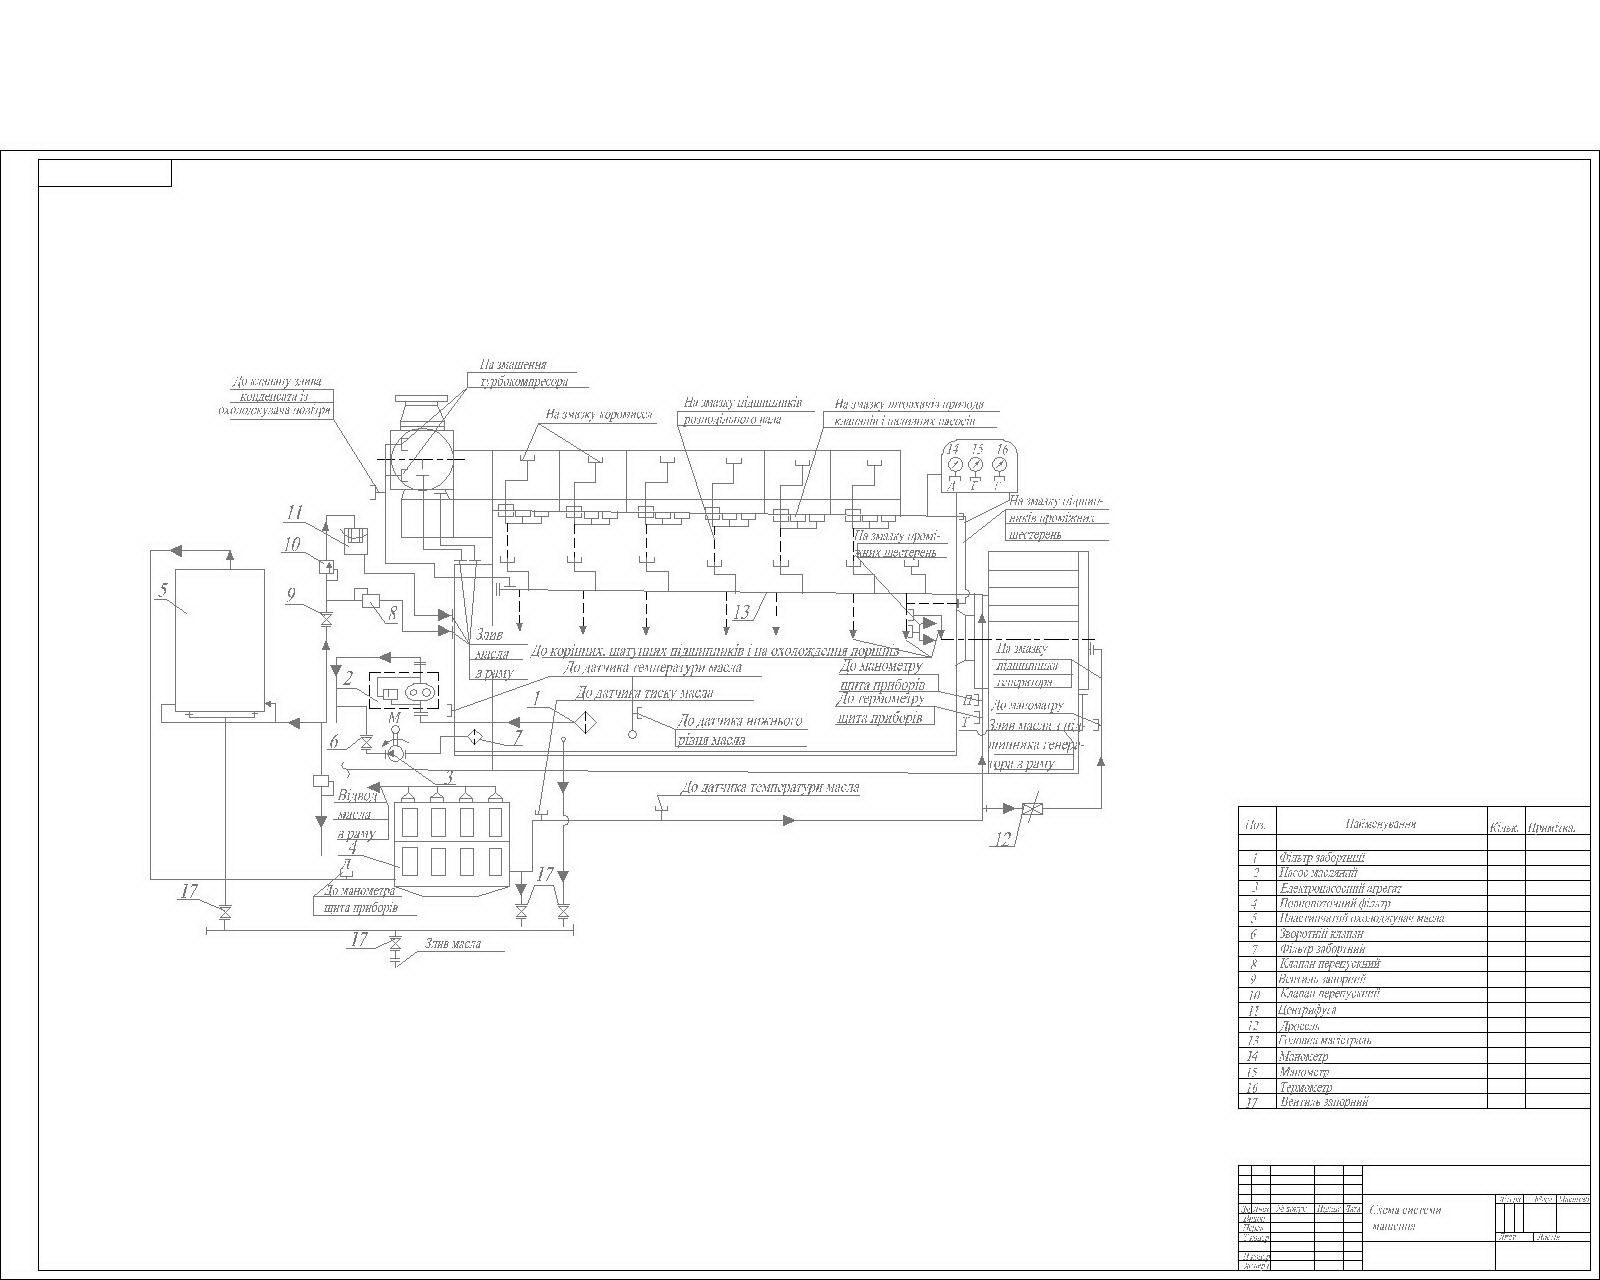Click the 'До датчика тиску масла' label
The image size is (1600, 1280).
click(x=645, y=693)
